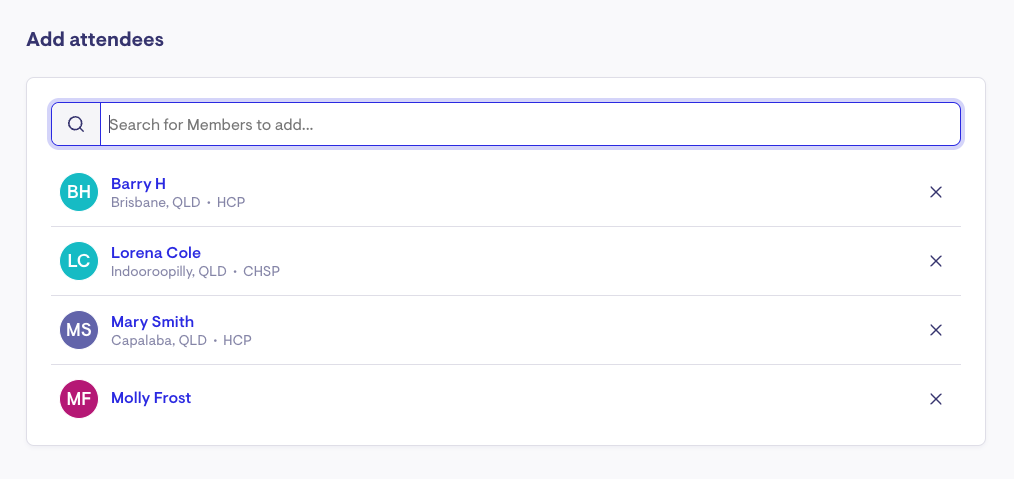Image resolution: width=1014 pixels, height=479 pixels.
Task: Click the HCP label under Mary Smith
Action: (237, 340)
